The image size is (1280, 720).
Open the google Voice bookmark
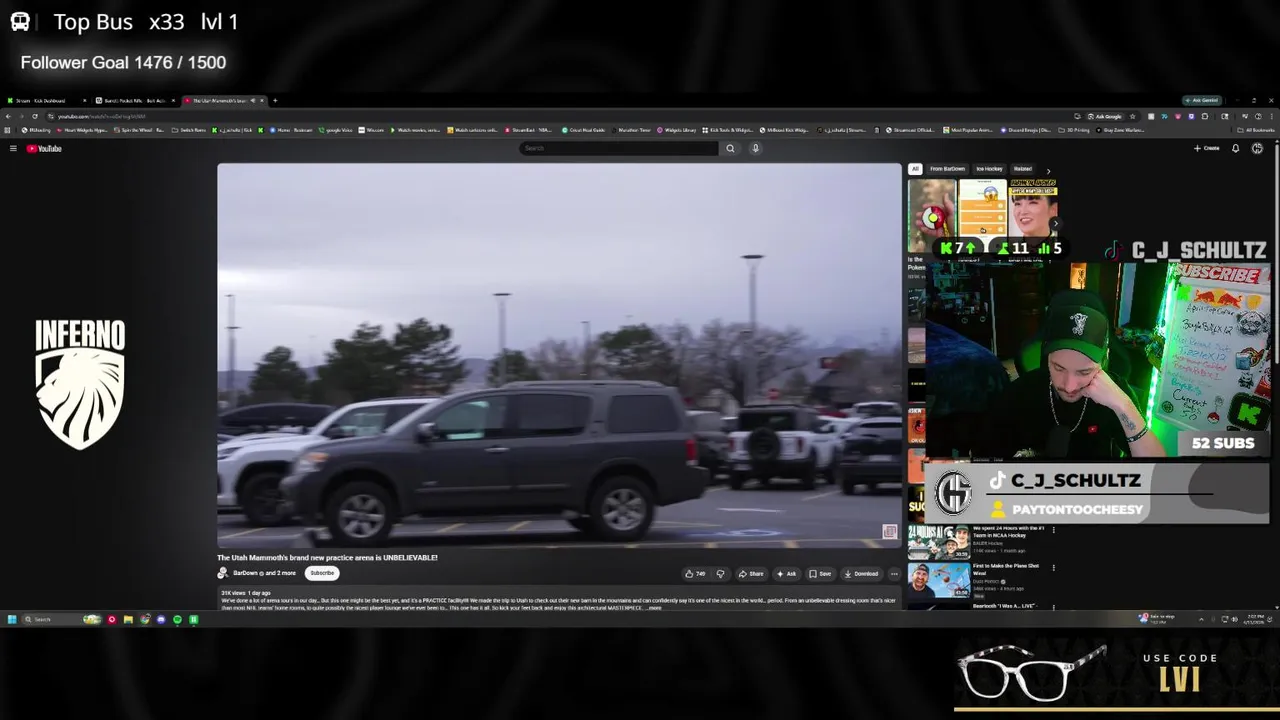click(x=334, y=130)
